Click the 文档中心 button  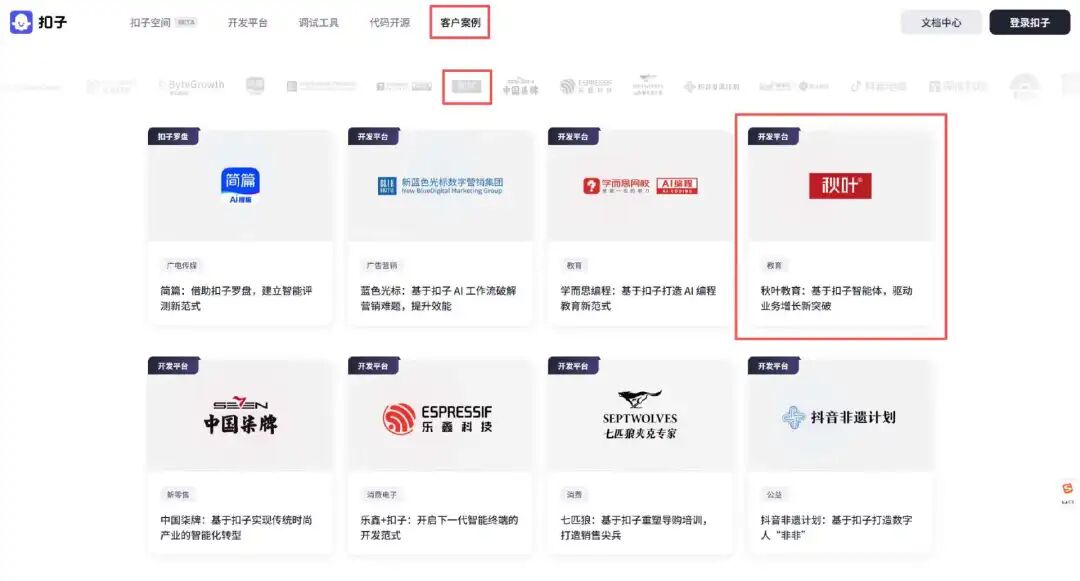click(941, 22)
